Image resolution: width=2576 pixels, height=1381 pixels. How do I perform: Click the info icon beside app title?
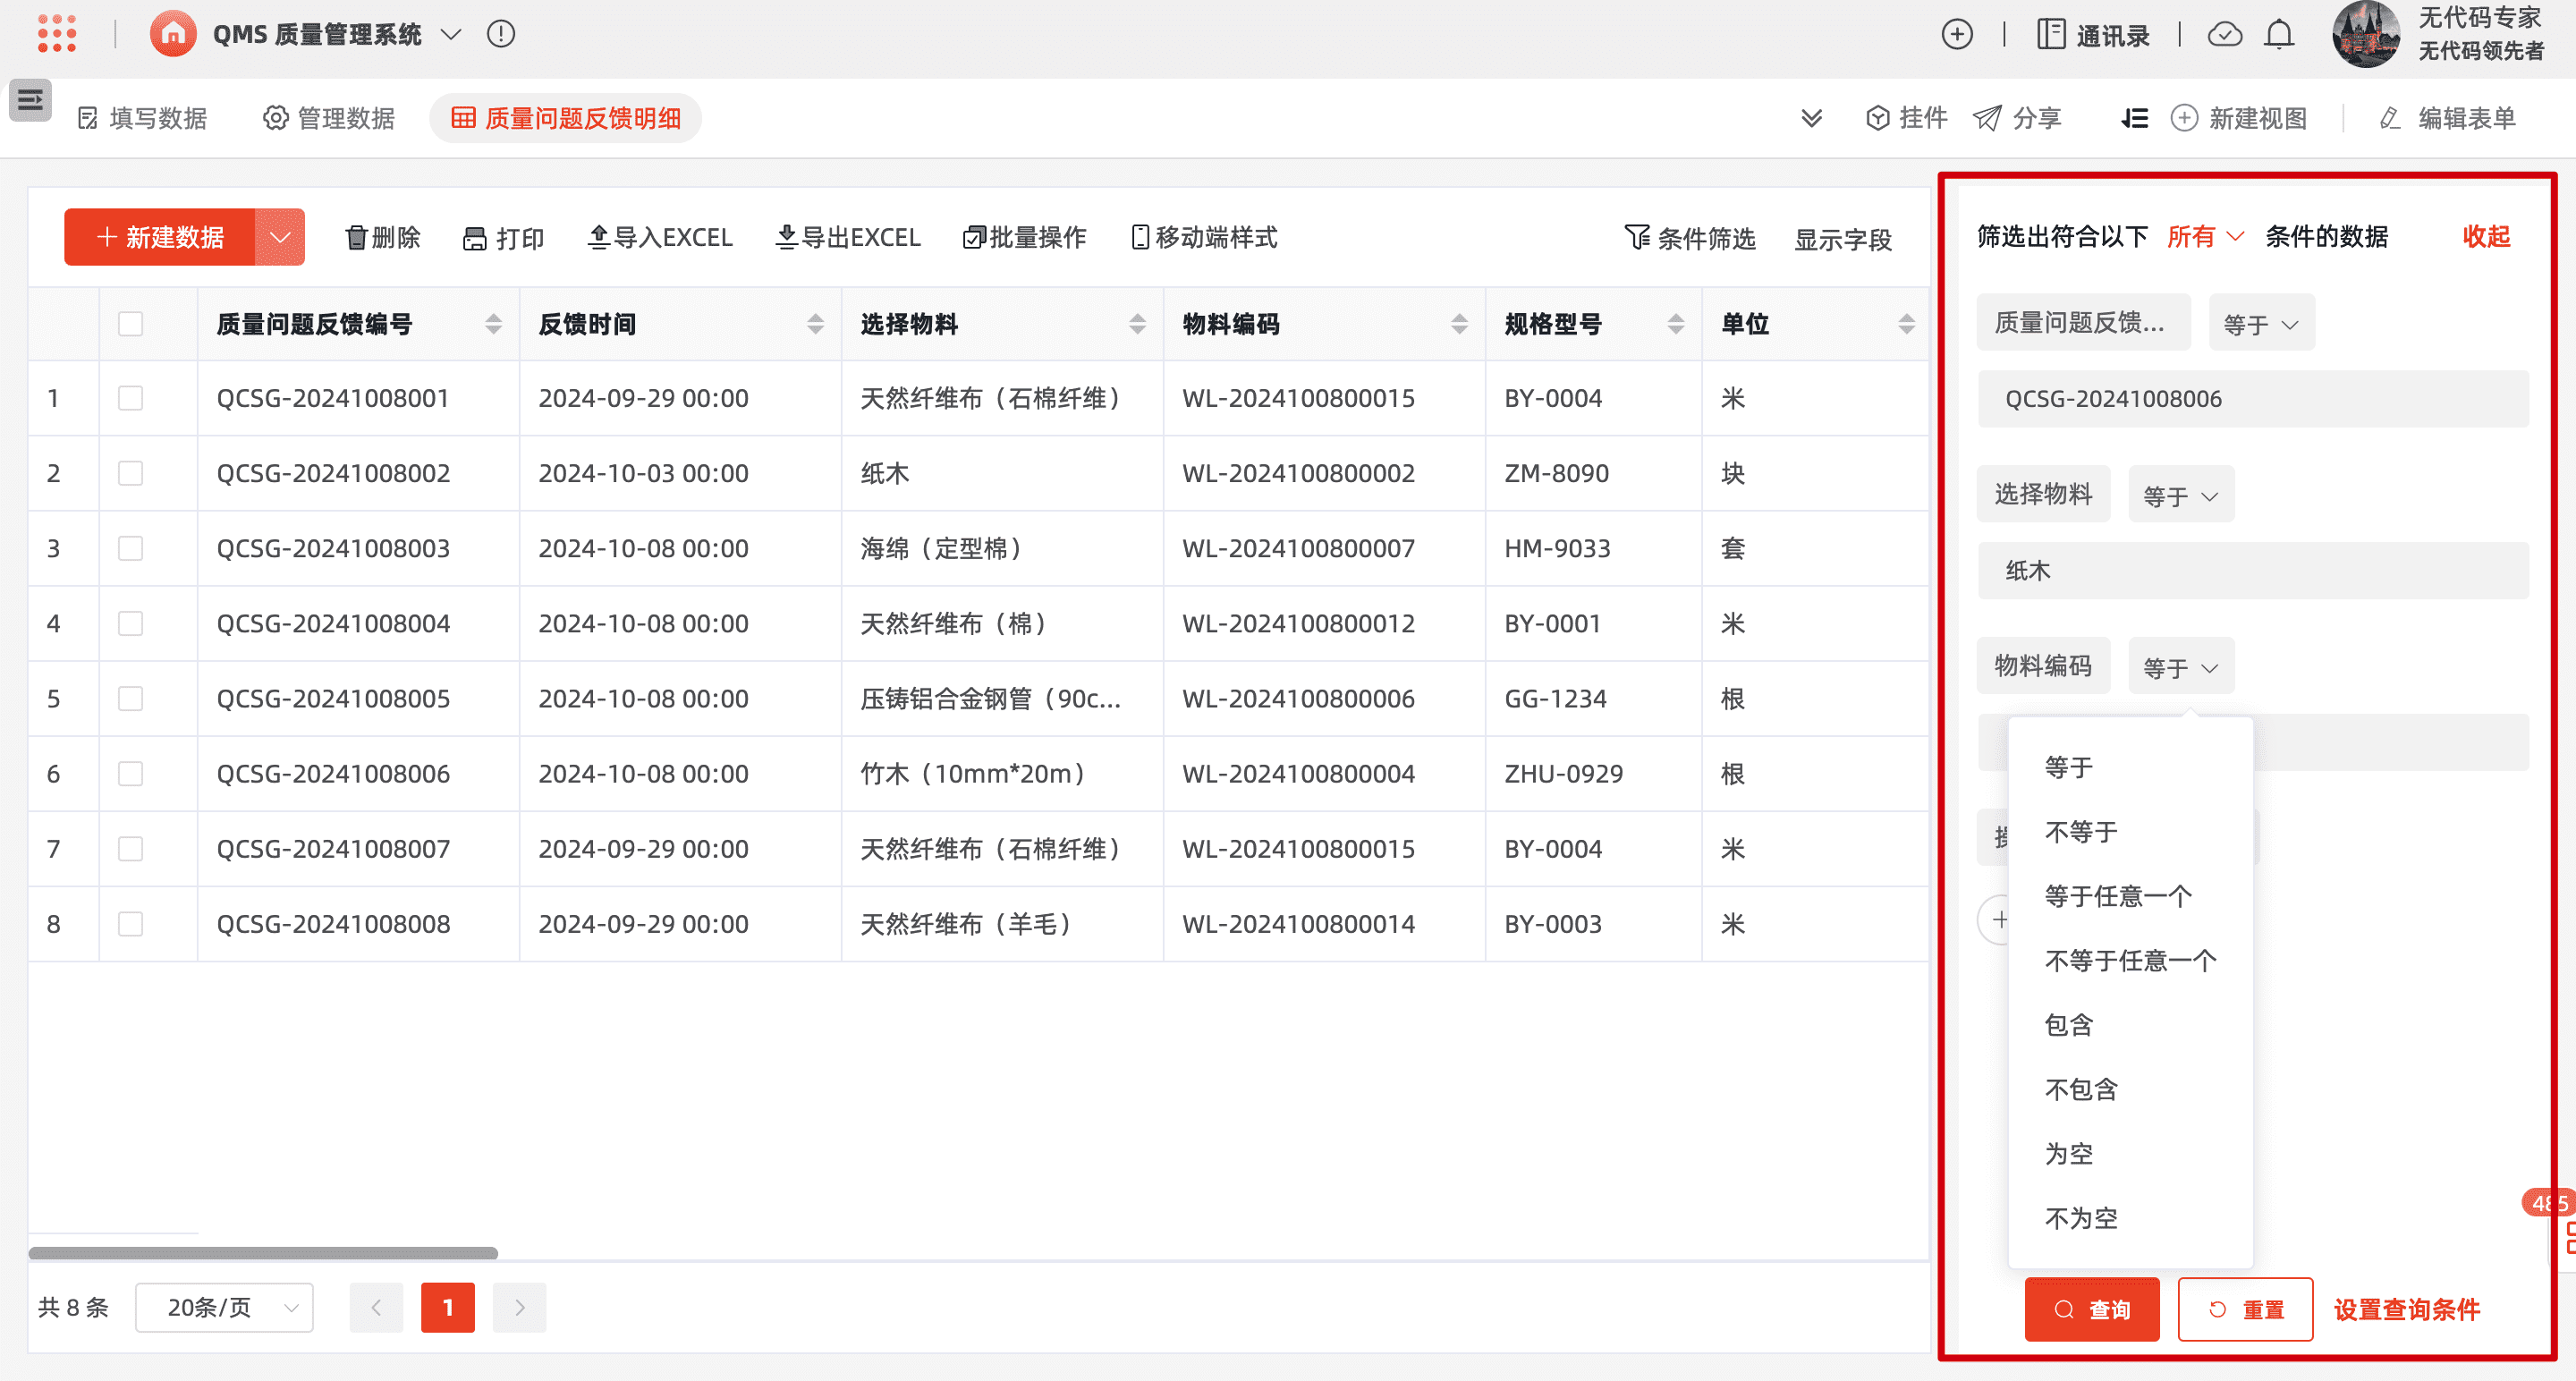pos(501,34)
